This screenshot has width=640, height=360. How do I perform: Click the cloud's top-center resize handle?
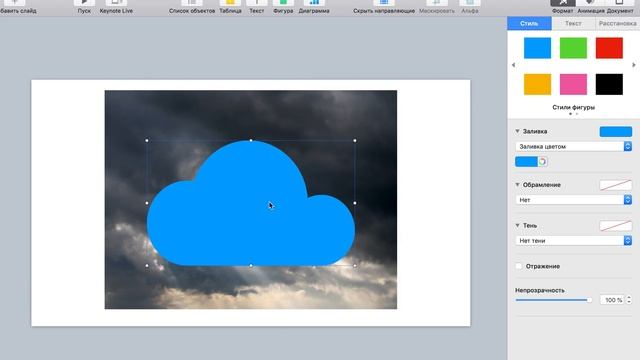pos(251,140)
